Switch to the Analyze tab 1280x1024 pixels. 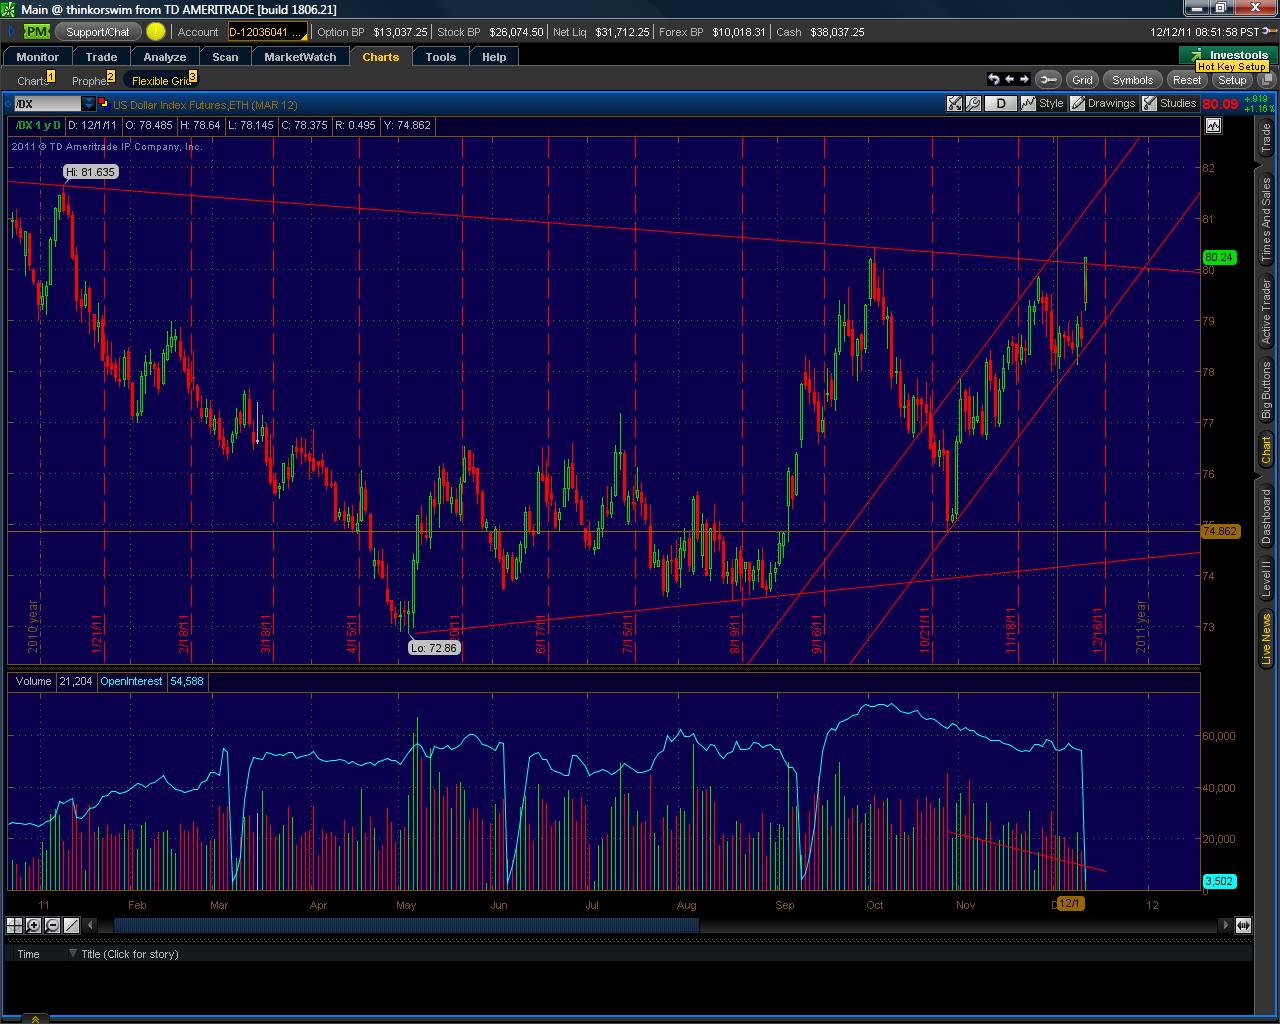[165, 57]
